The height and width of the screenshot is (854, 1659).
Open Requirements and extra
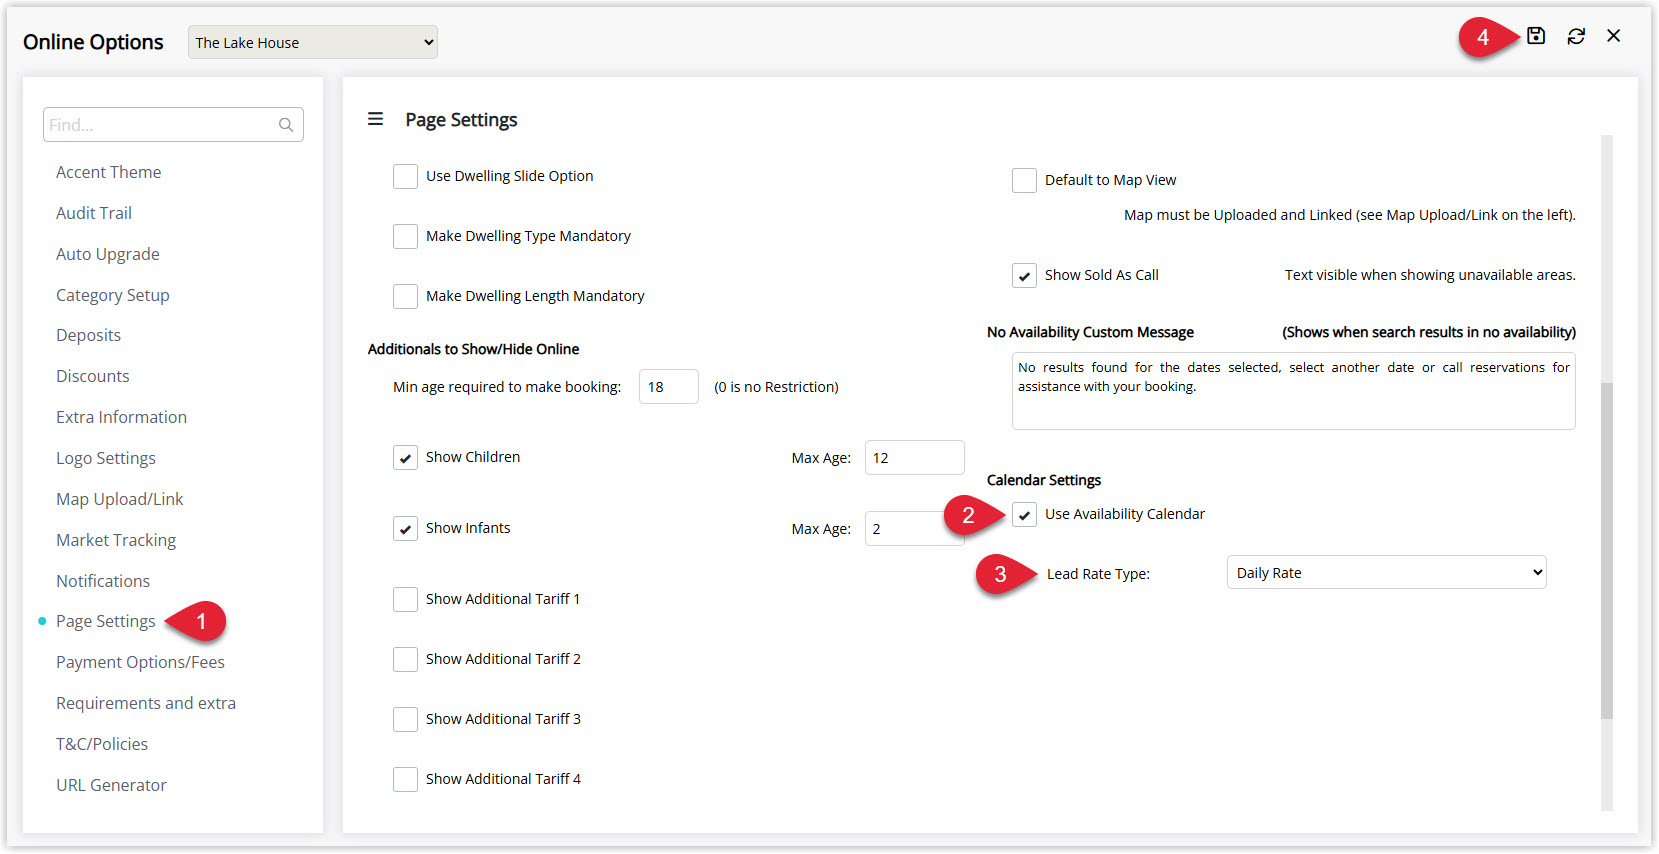pyautogui.click(x=146, y=703)
